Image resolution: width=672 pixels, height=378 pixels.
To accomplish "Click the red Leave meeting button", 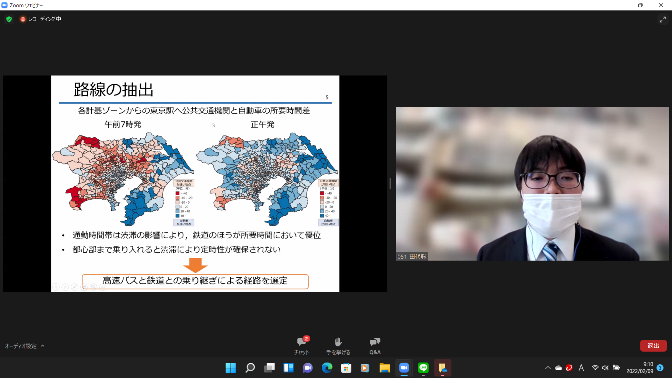I will pyautogui.click(x=653, y=345).
